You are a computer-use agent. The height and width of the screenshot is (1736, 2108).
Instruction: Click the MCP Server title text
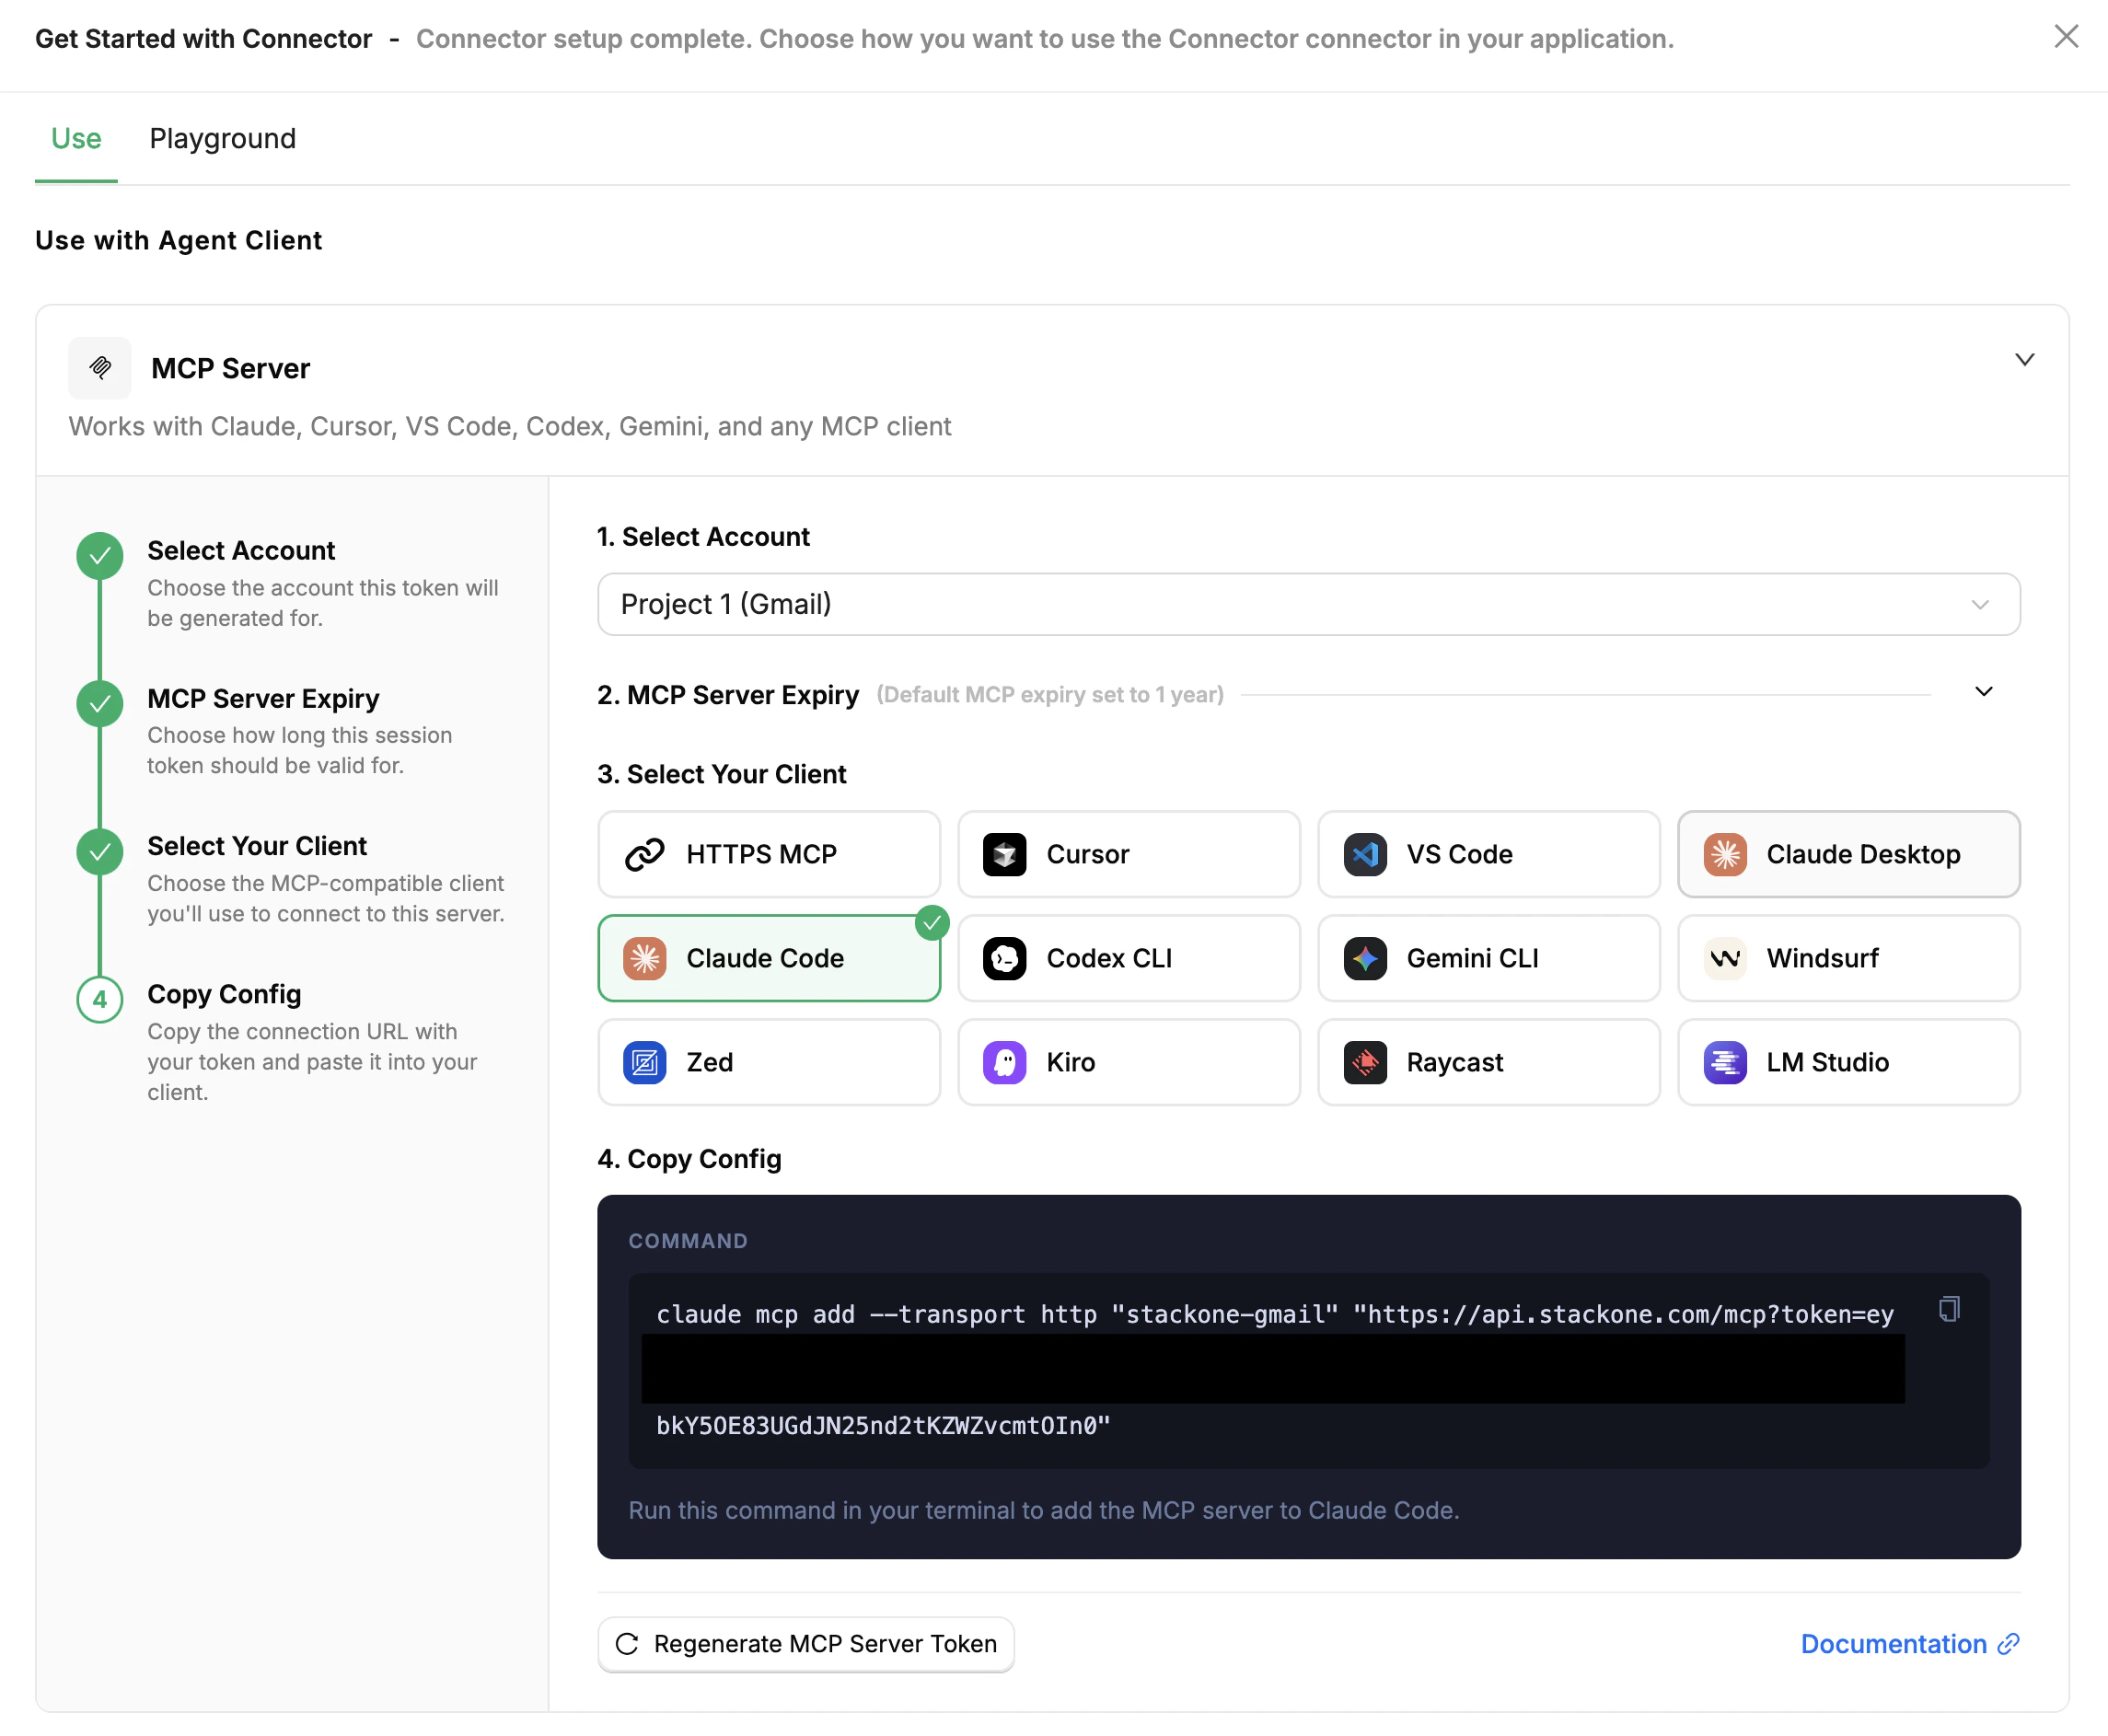231,368
